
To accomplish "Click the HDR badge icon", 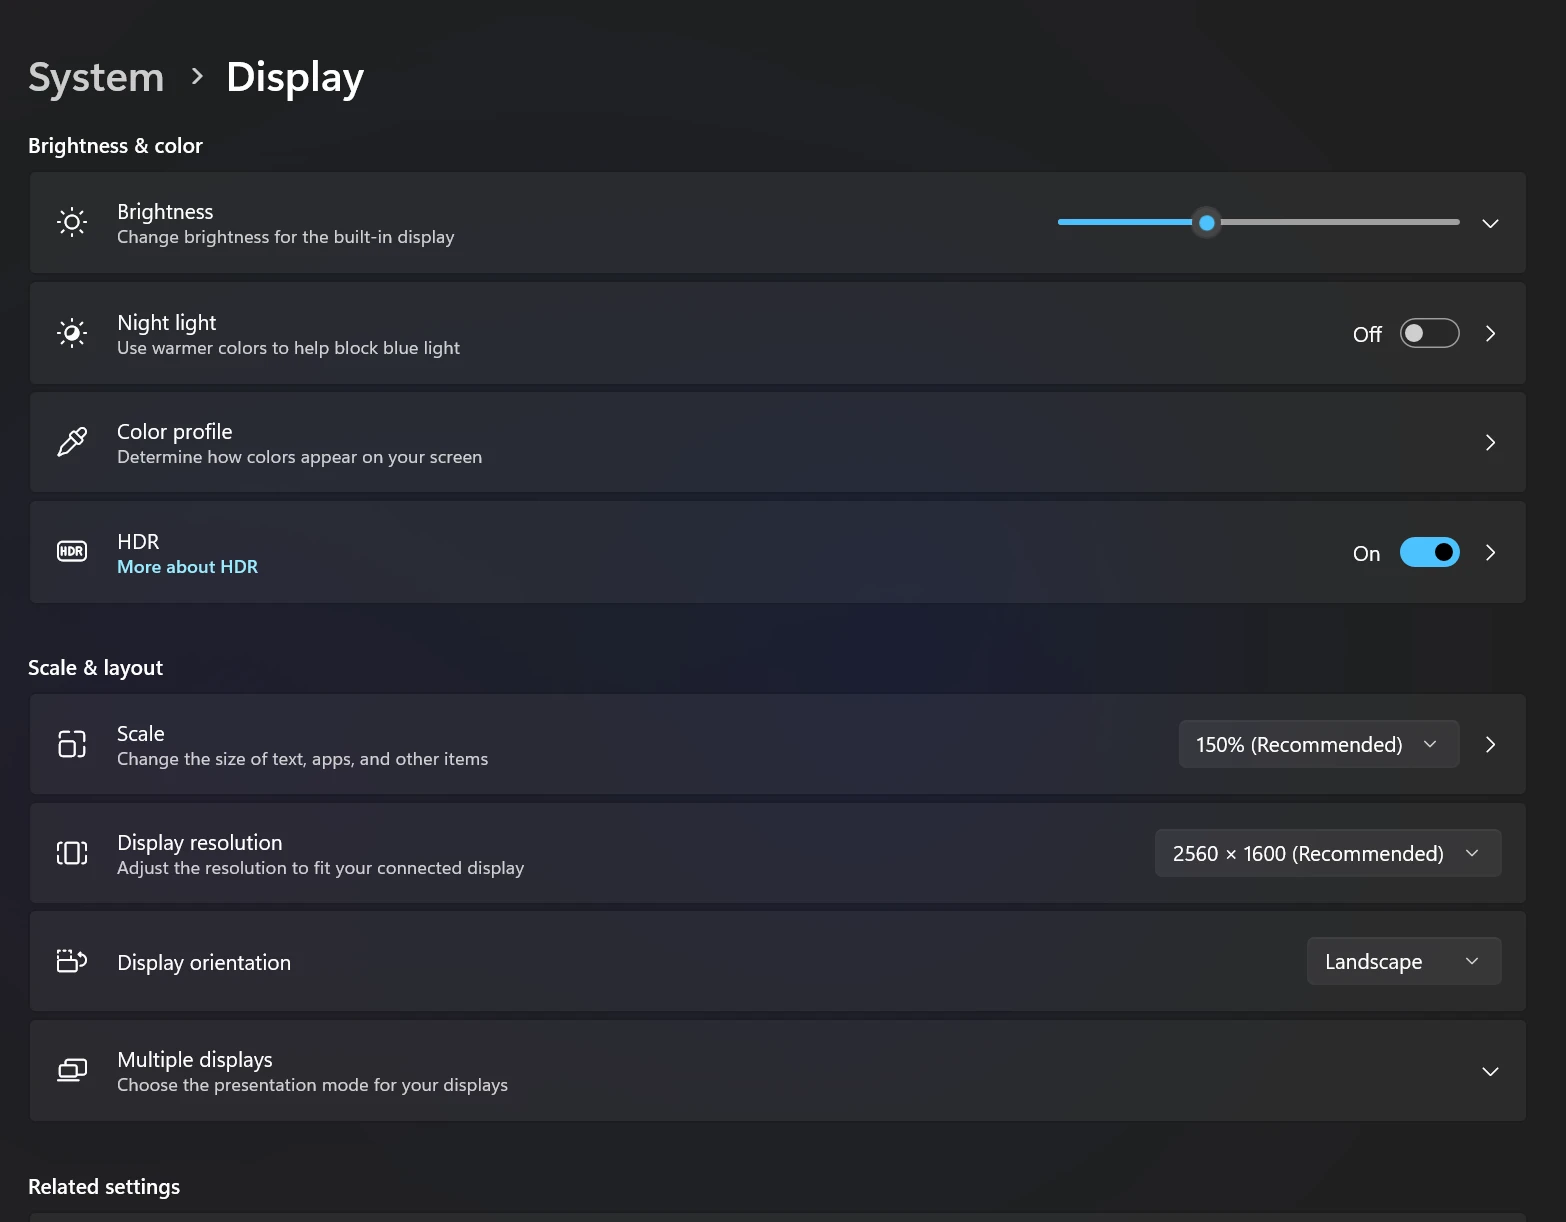I will coord(71,551).
